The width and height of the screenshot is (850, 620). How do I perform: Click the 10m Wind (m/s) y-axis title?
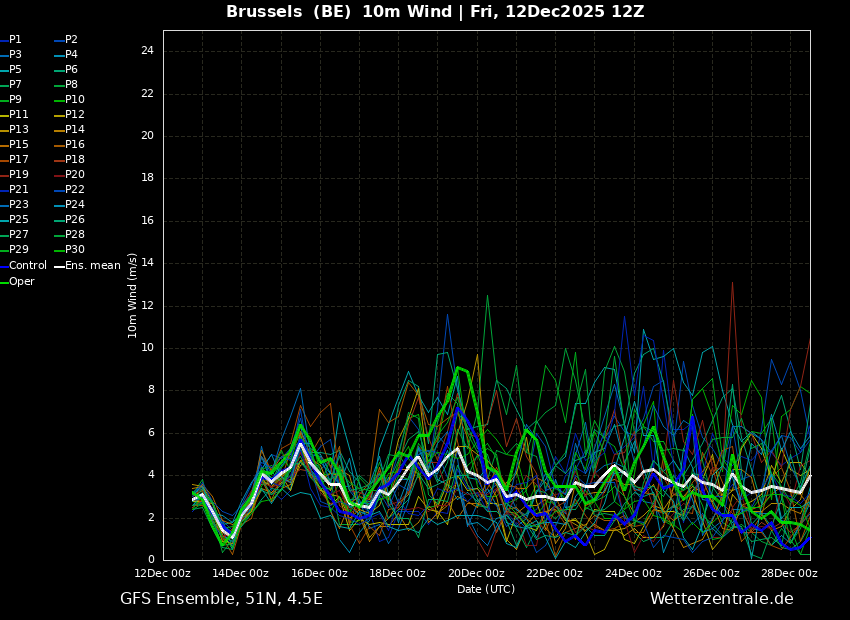coord(133,295)
